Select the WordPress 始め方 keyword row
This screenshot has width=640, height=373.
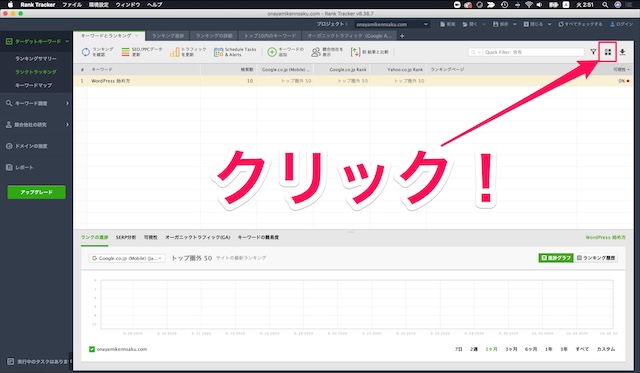353,81
